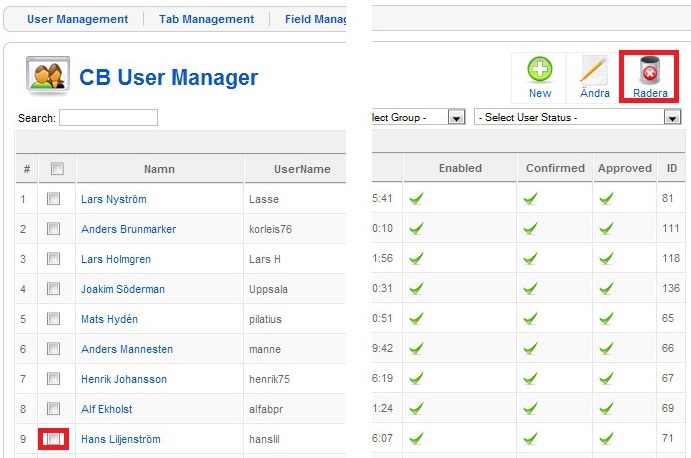Check the box next to Anders Mannesten
This screenshot has height=458, width=691.
53,349
